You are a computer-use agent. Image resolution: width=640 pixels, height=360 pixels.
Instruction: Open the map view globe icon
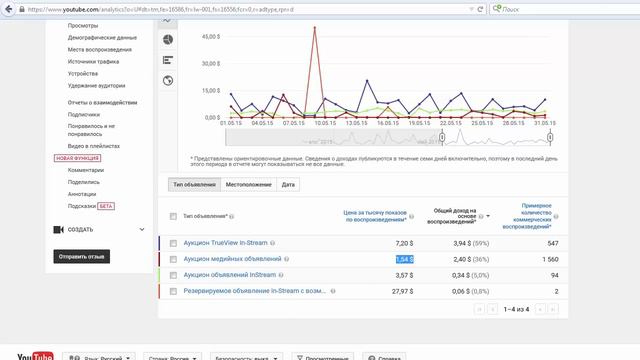(168, 80)
